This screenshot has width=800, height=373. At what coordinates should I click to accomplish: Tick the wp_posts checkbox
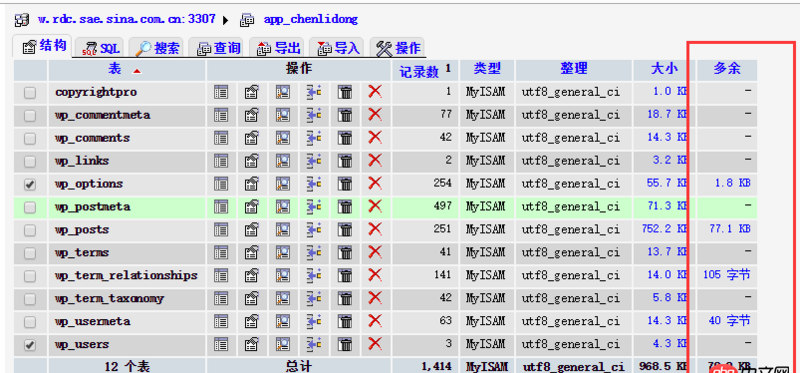[30, 230]
